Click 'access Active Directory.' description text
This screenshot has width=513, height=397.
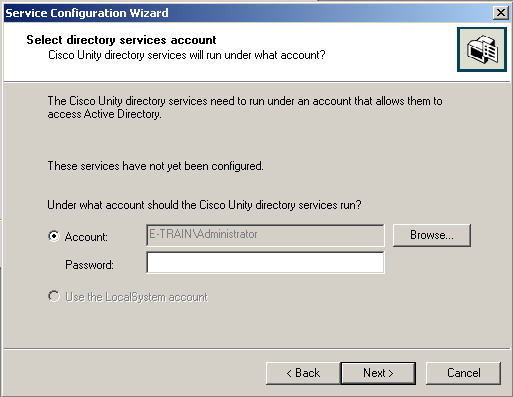point(104,114)
